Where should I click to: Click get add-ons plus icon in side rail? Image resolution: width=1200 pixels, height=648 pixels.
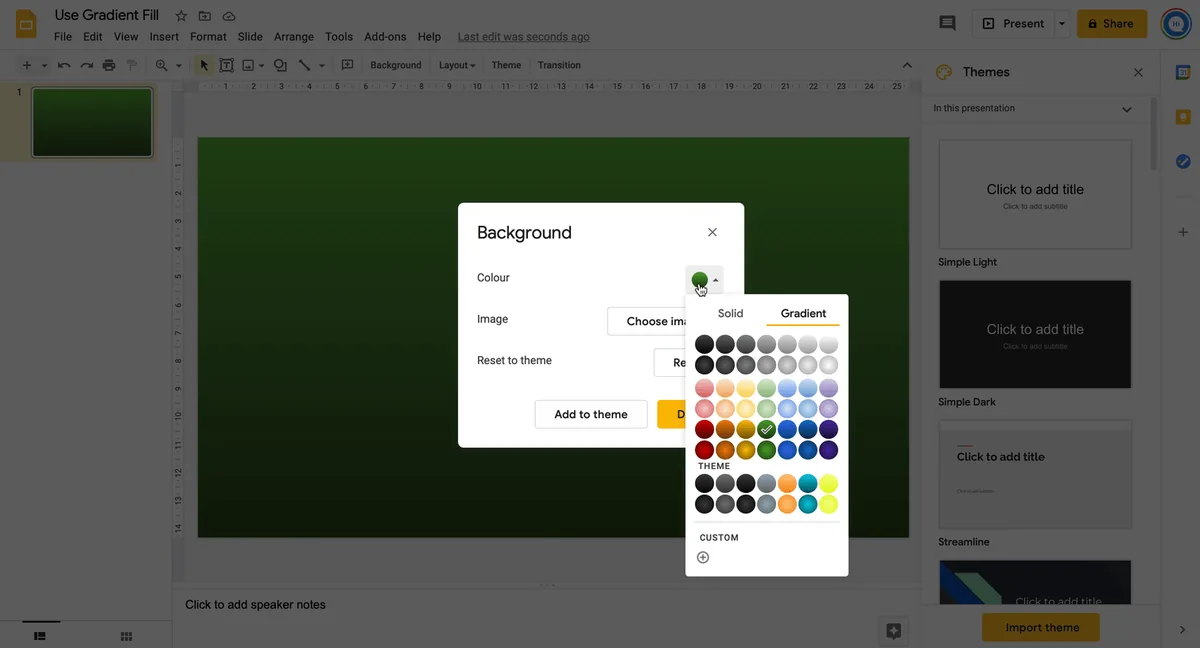pos(1183,232)
